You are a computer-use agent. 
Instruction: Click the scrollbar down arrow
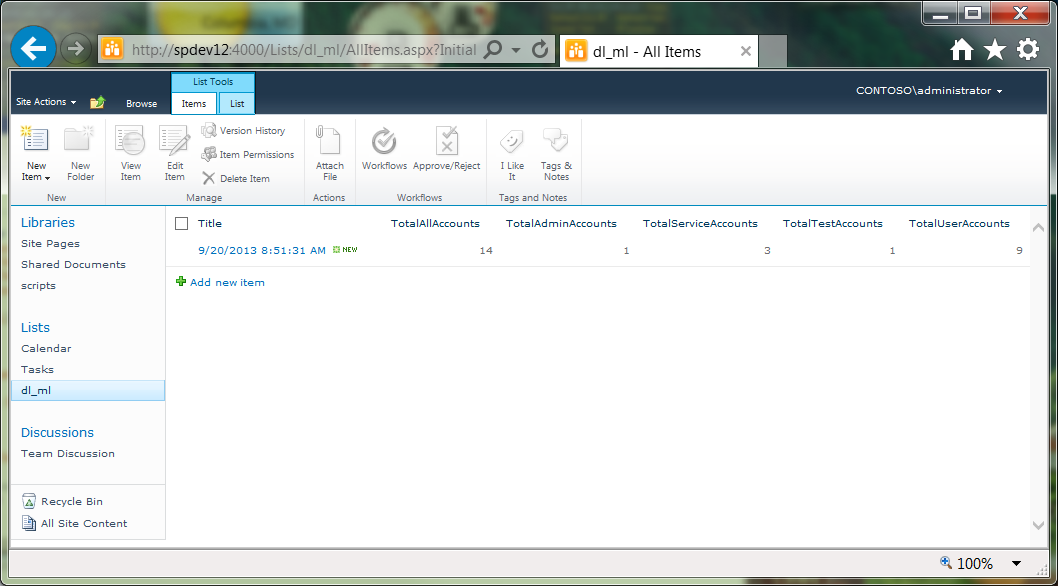click(1038, 525)
